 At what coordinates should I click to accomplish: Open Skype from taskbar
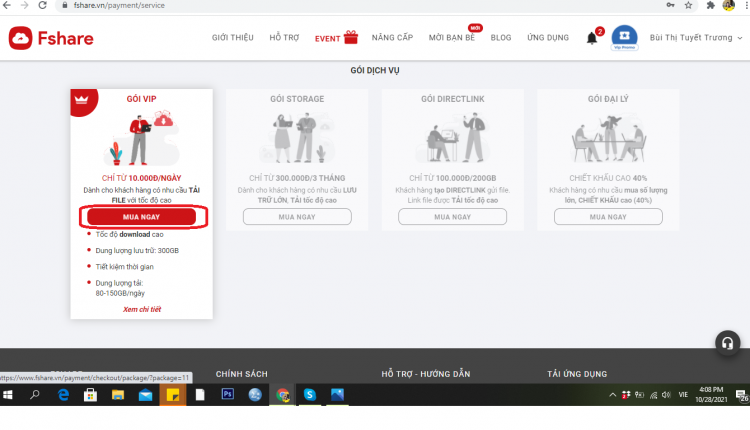click(x=310, y=395)
